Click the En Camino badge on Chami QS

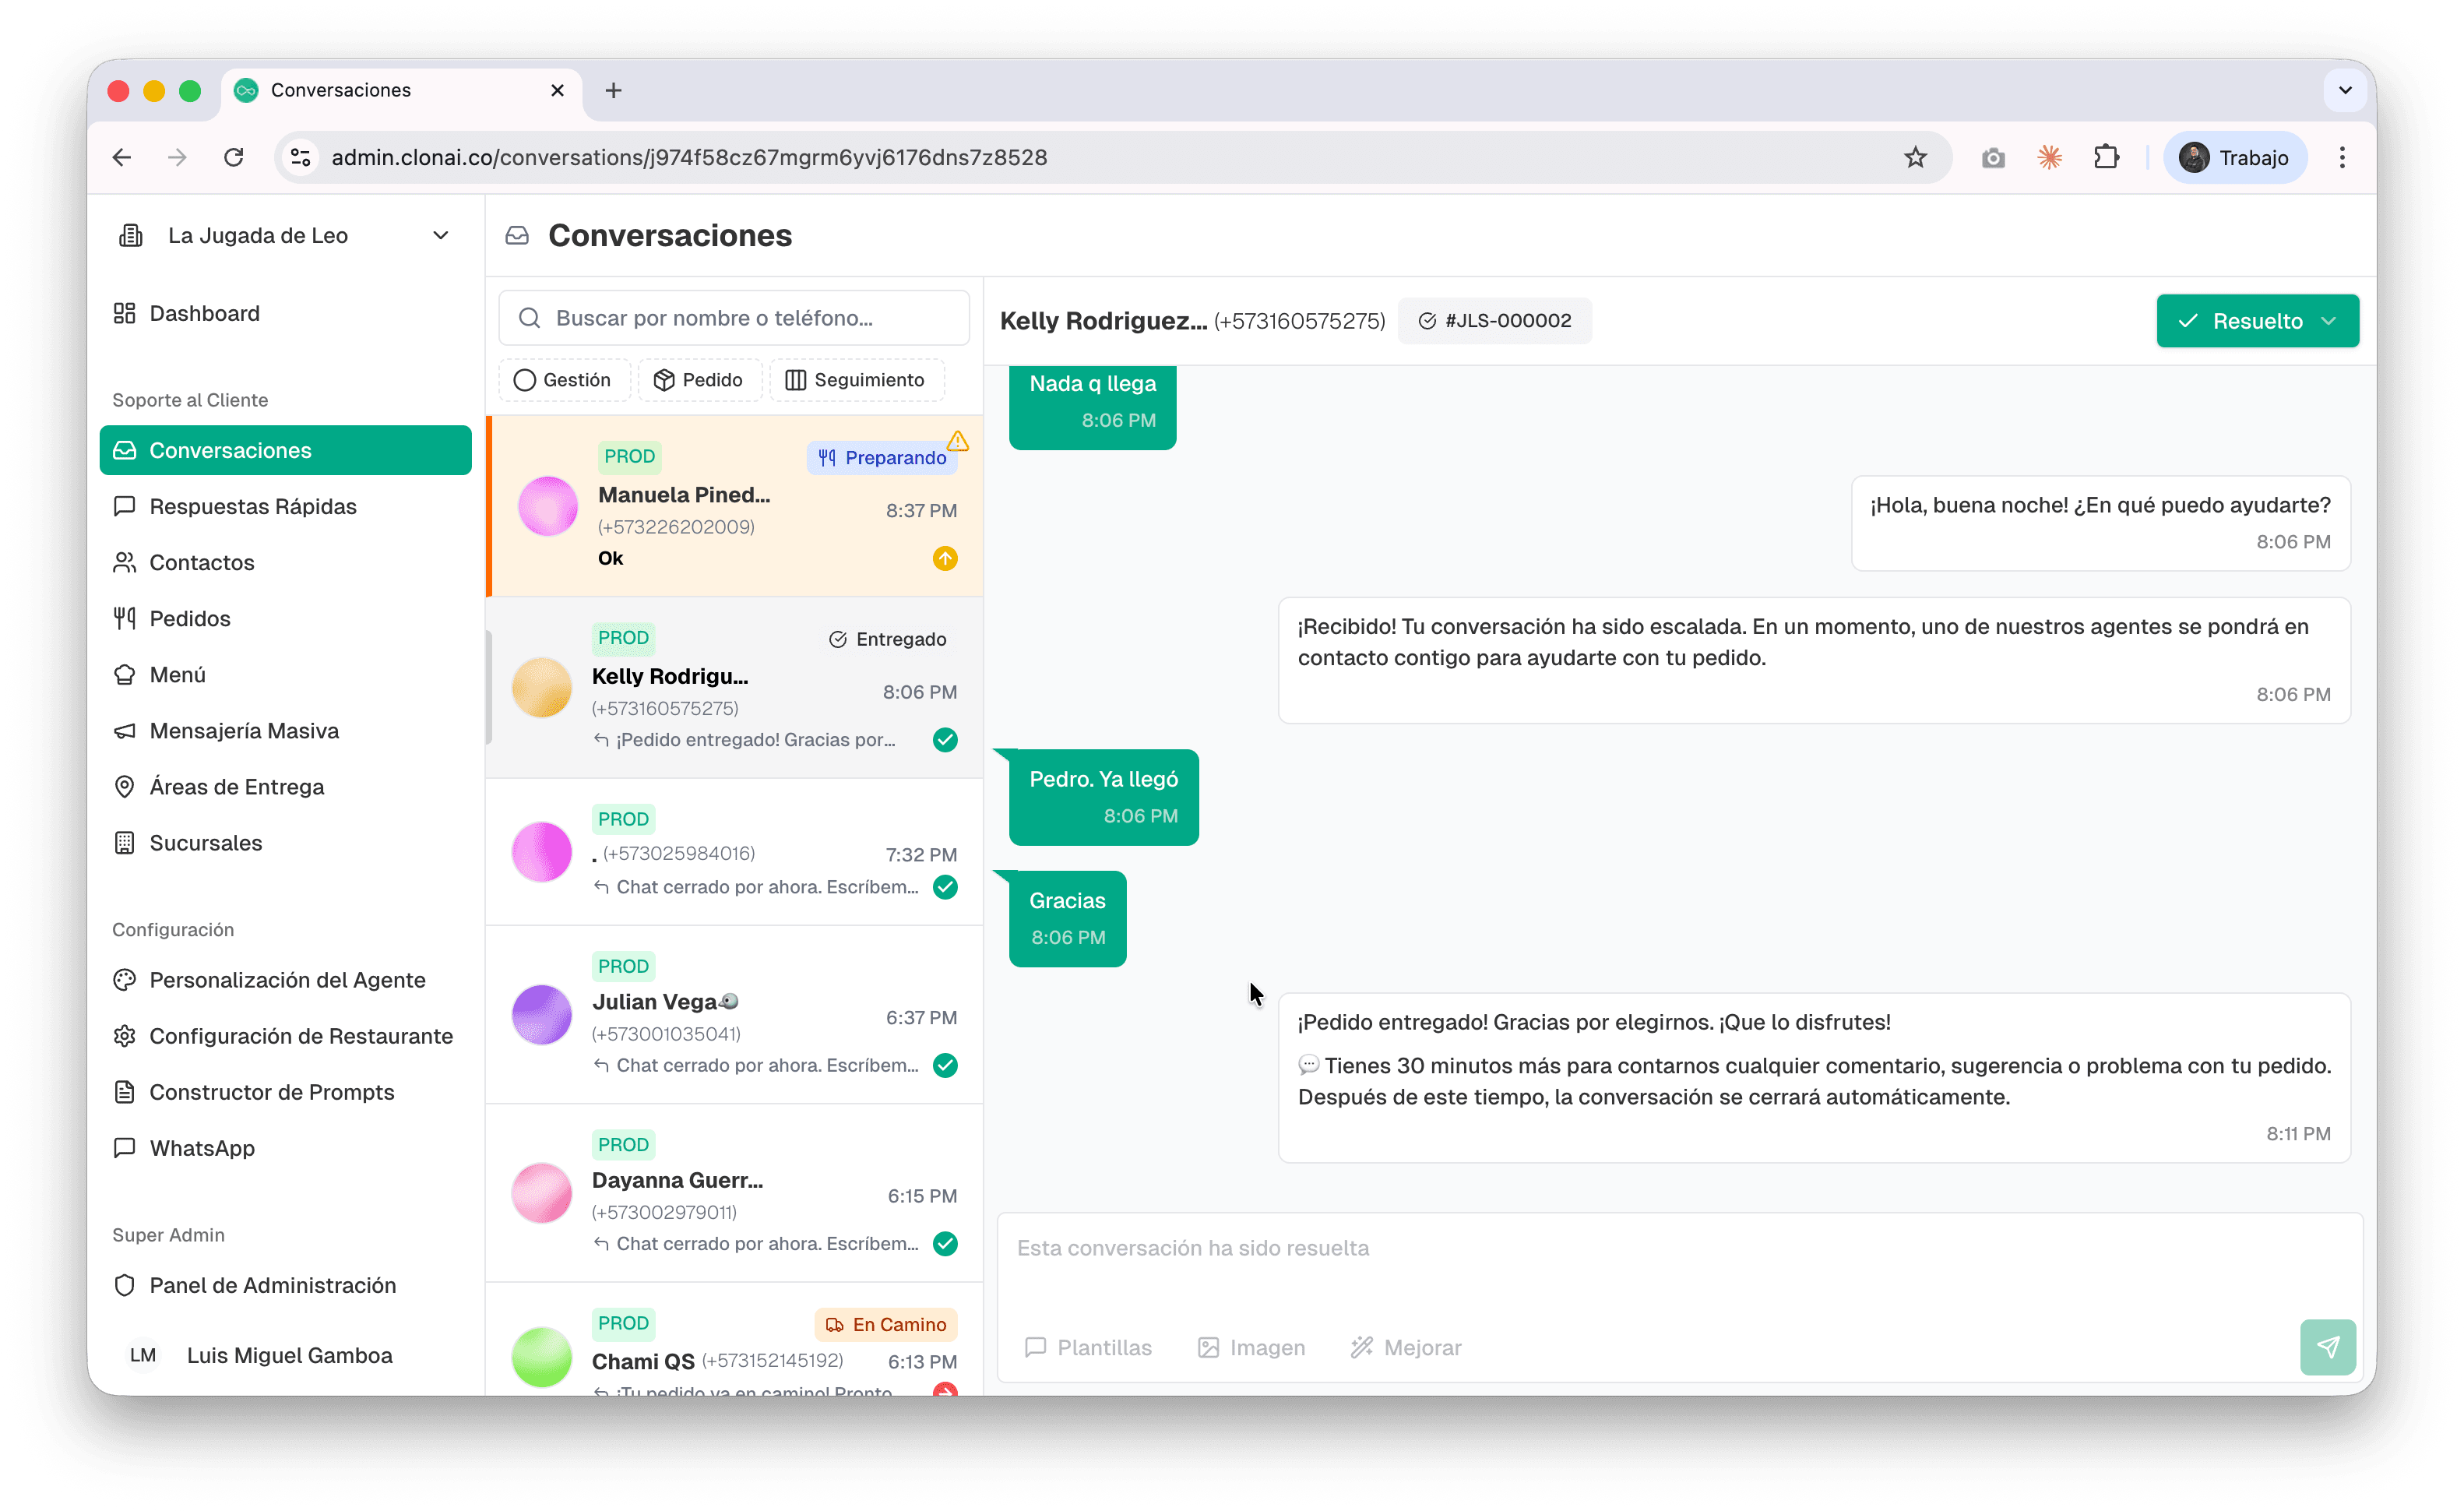coord(885,1324)
